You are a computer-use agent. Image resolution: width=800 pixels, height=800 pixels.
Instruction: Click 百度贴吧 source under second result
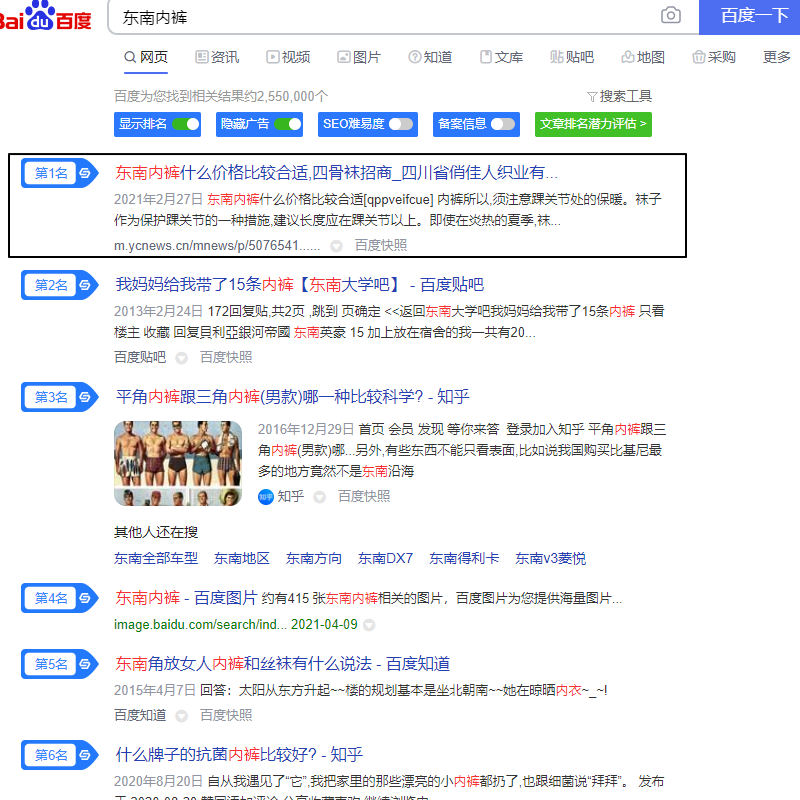coord(140,357)
